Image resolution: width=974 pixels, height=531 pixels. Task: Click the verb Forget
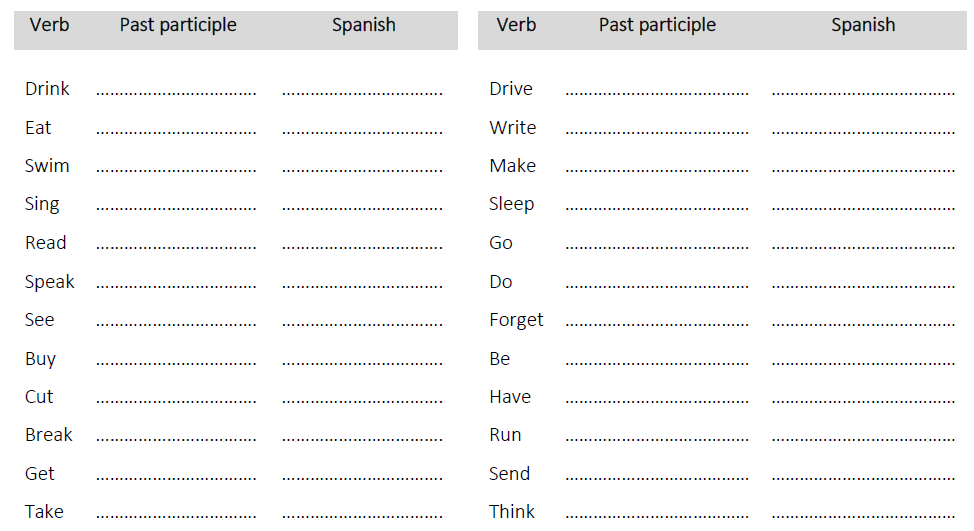(516, 320)
